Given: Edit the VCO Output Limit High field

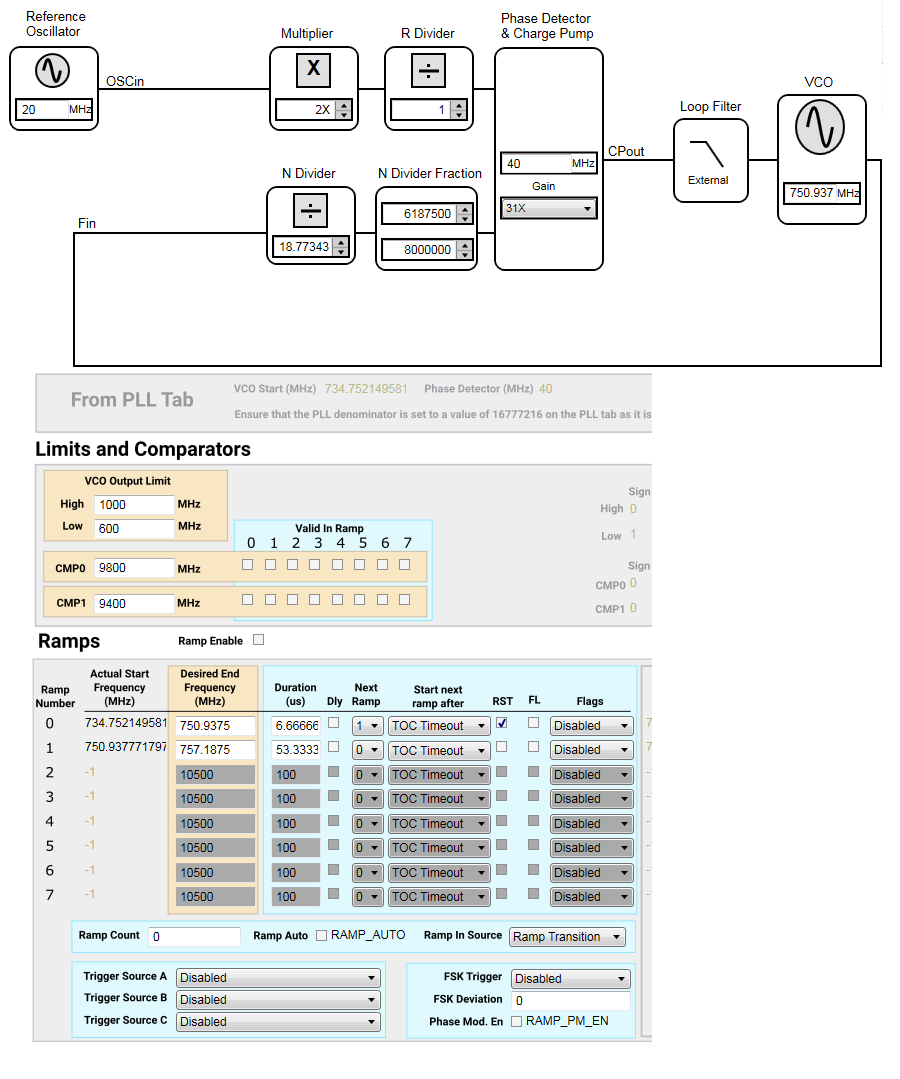Looking at the screenshot, I should tap(134, 504).
